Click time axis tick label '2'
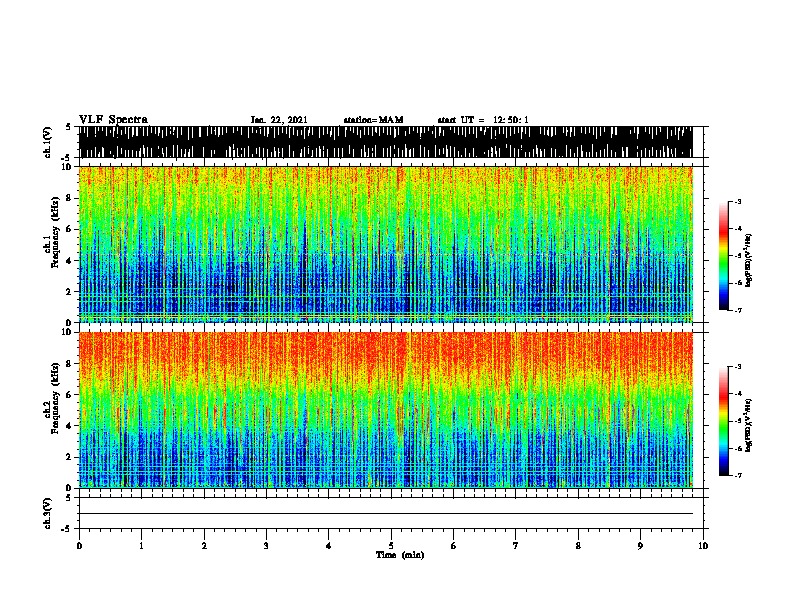This screenshot has height=612, width=792. tap(204, 546)
